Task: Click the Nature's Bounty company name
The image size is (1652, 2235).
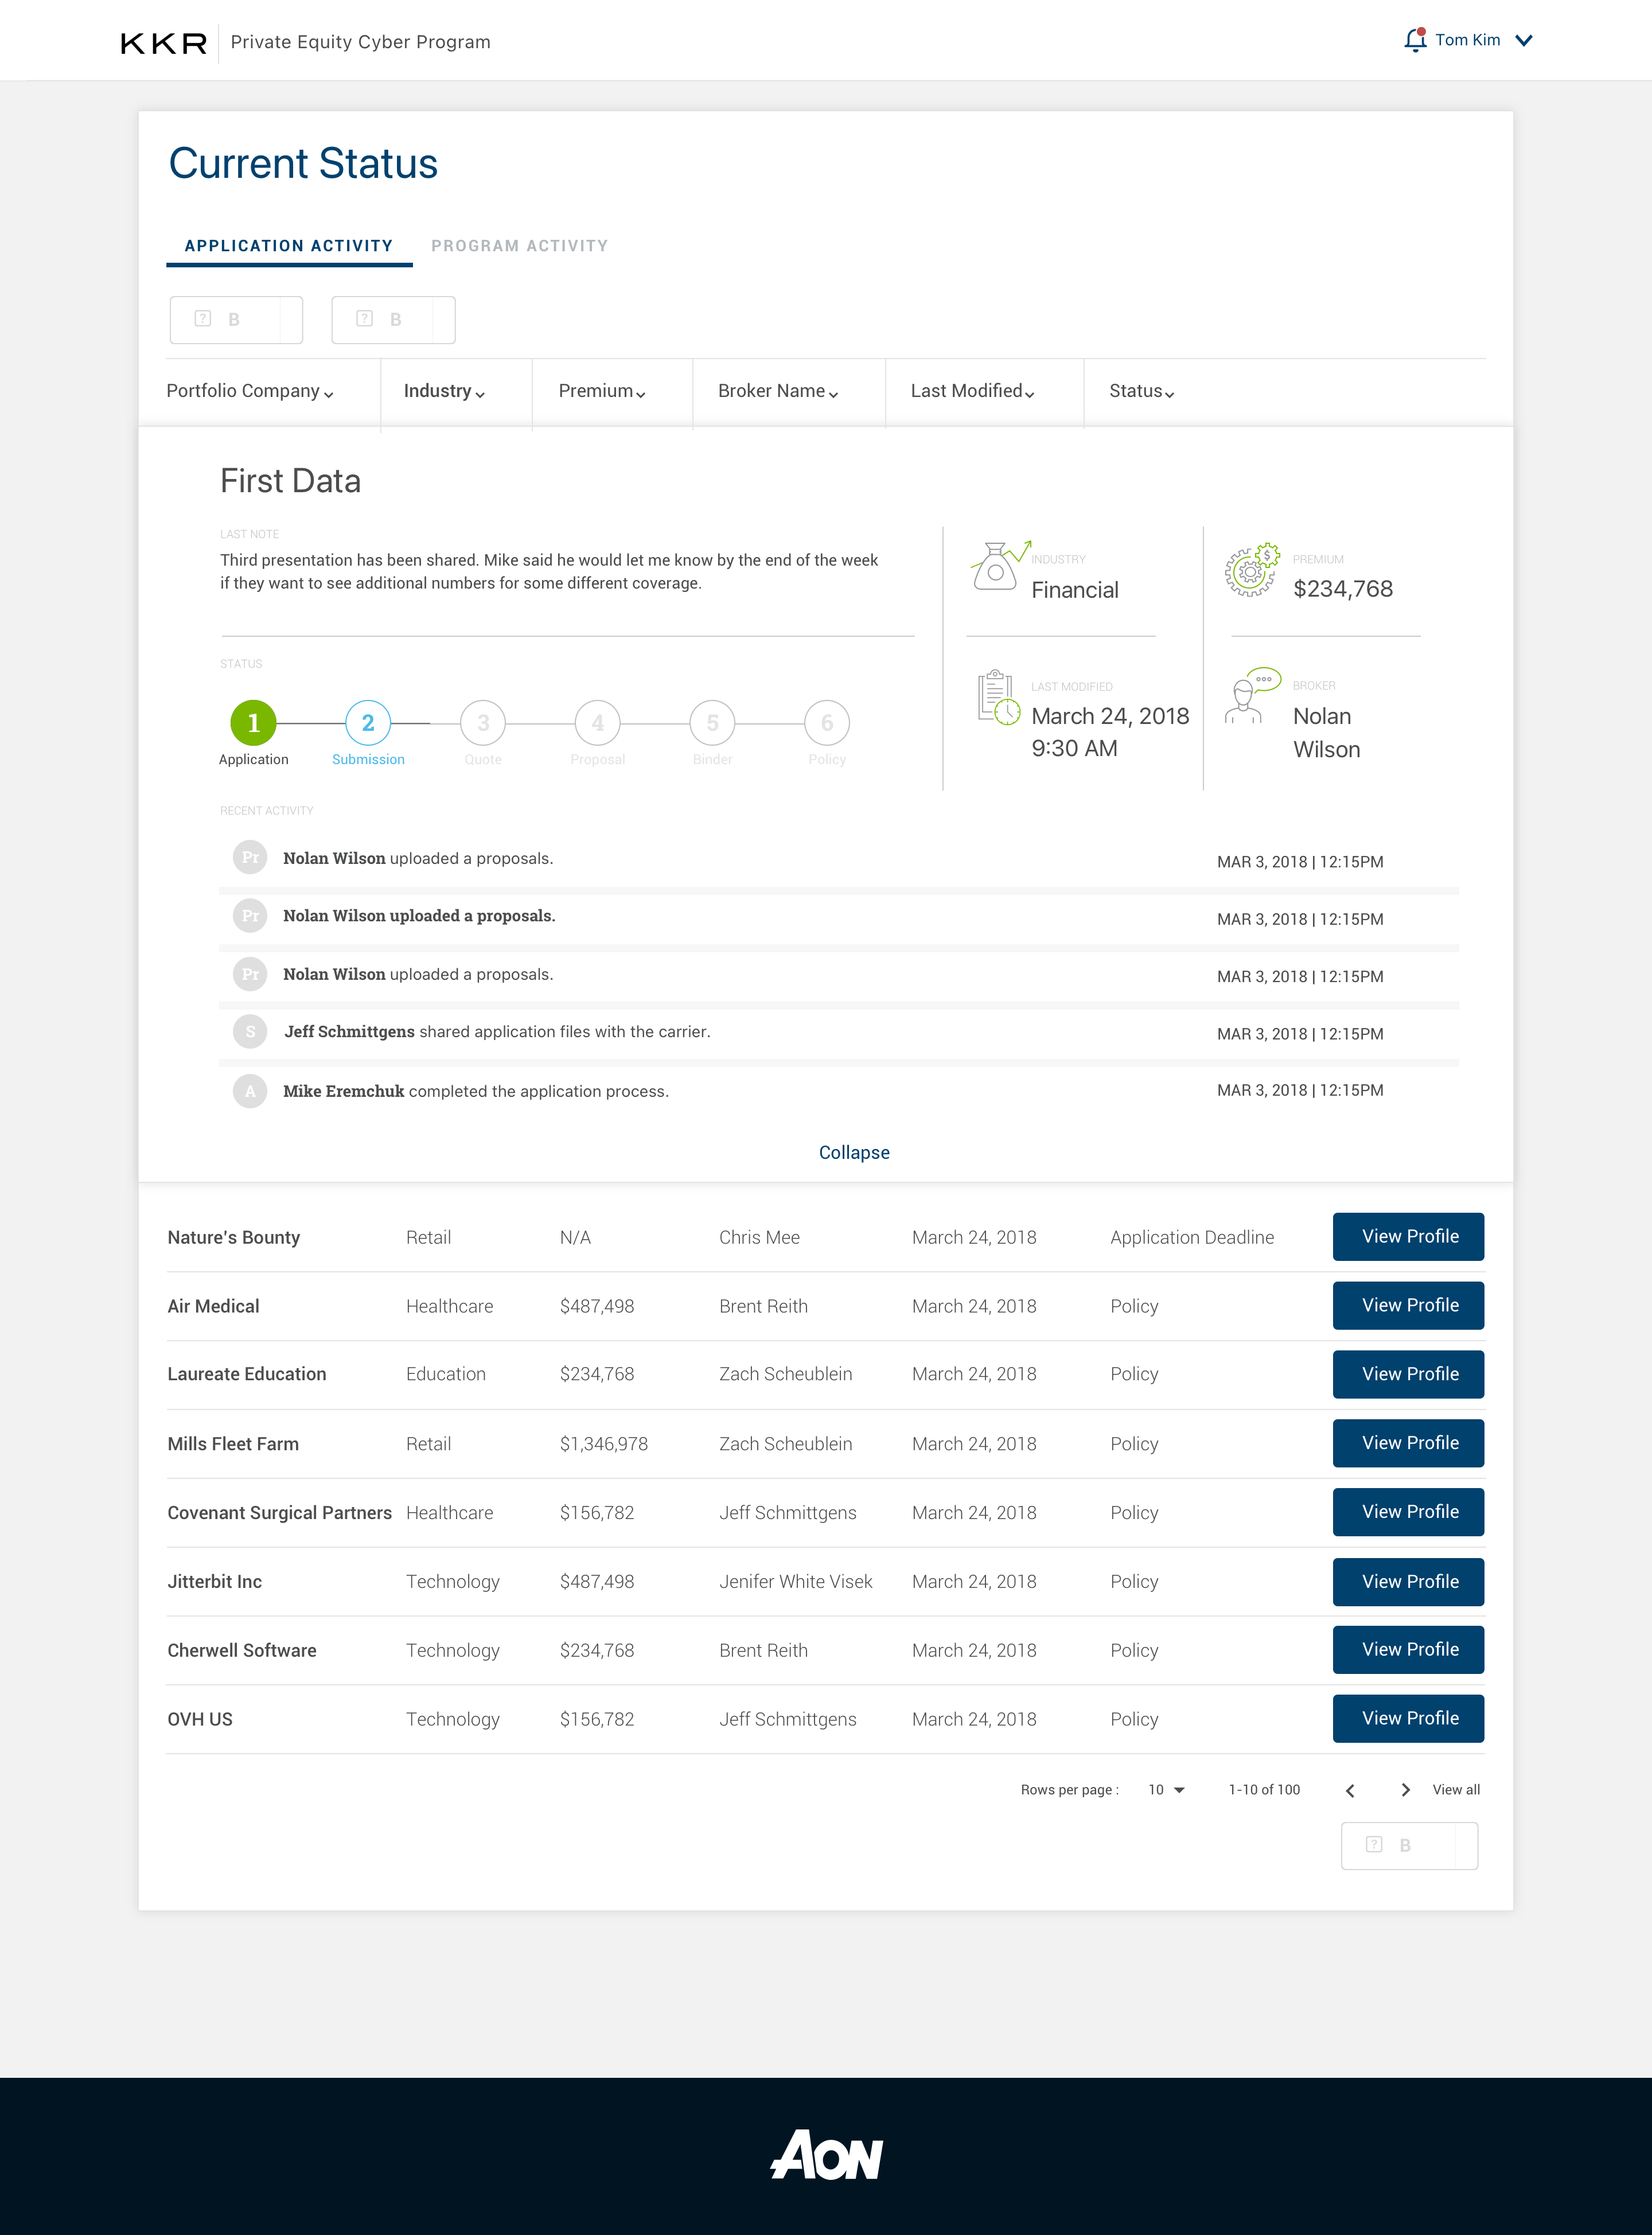Action: (x=234, y=1238)
